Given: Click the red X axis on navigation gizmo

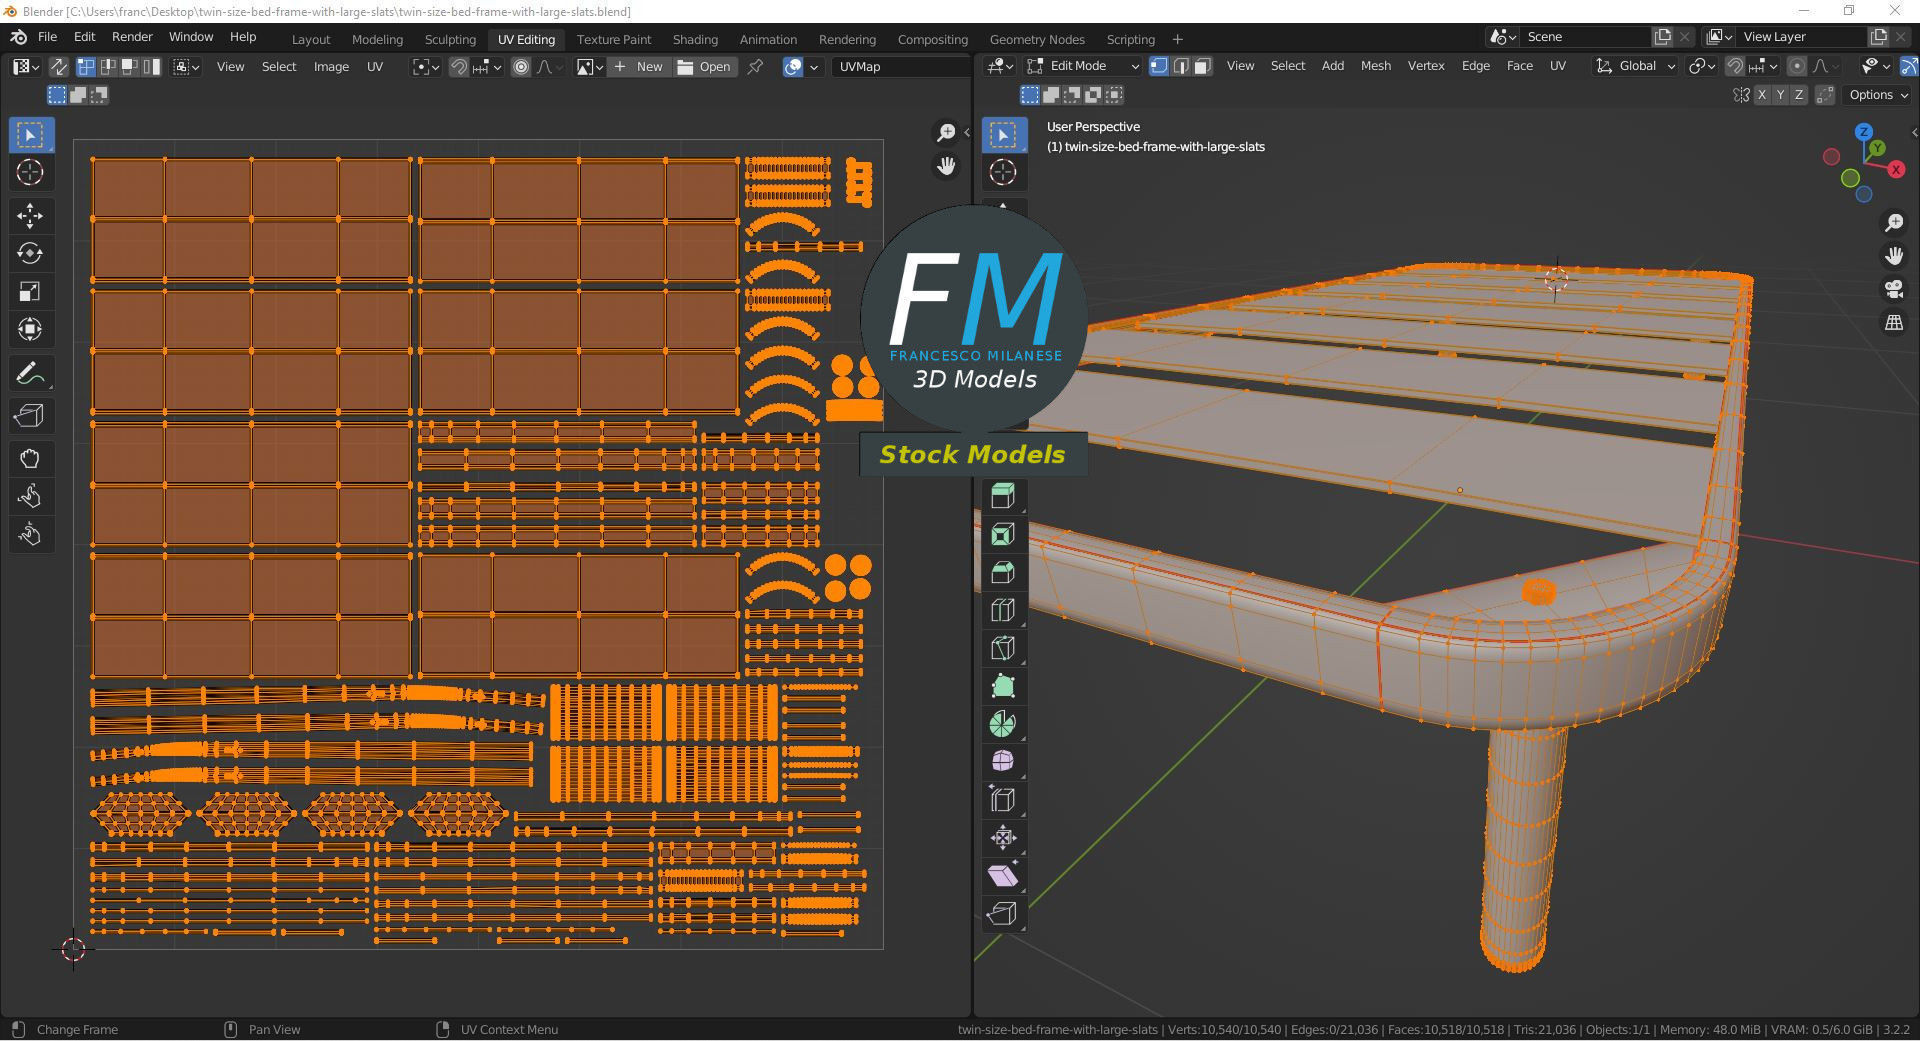Looking at the screenshot, I should pos(1896,170).
